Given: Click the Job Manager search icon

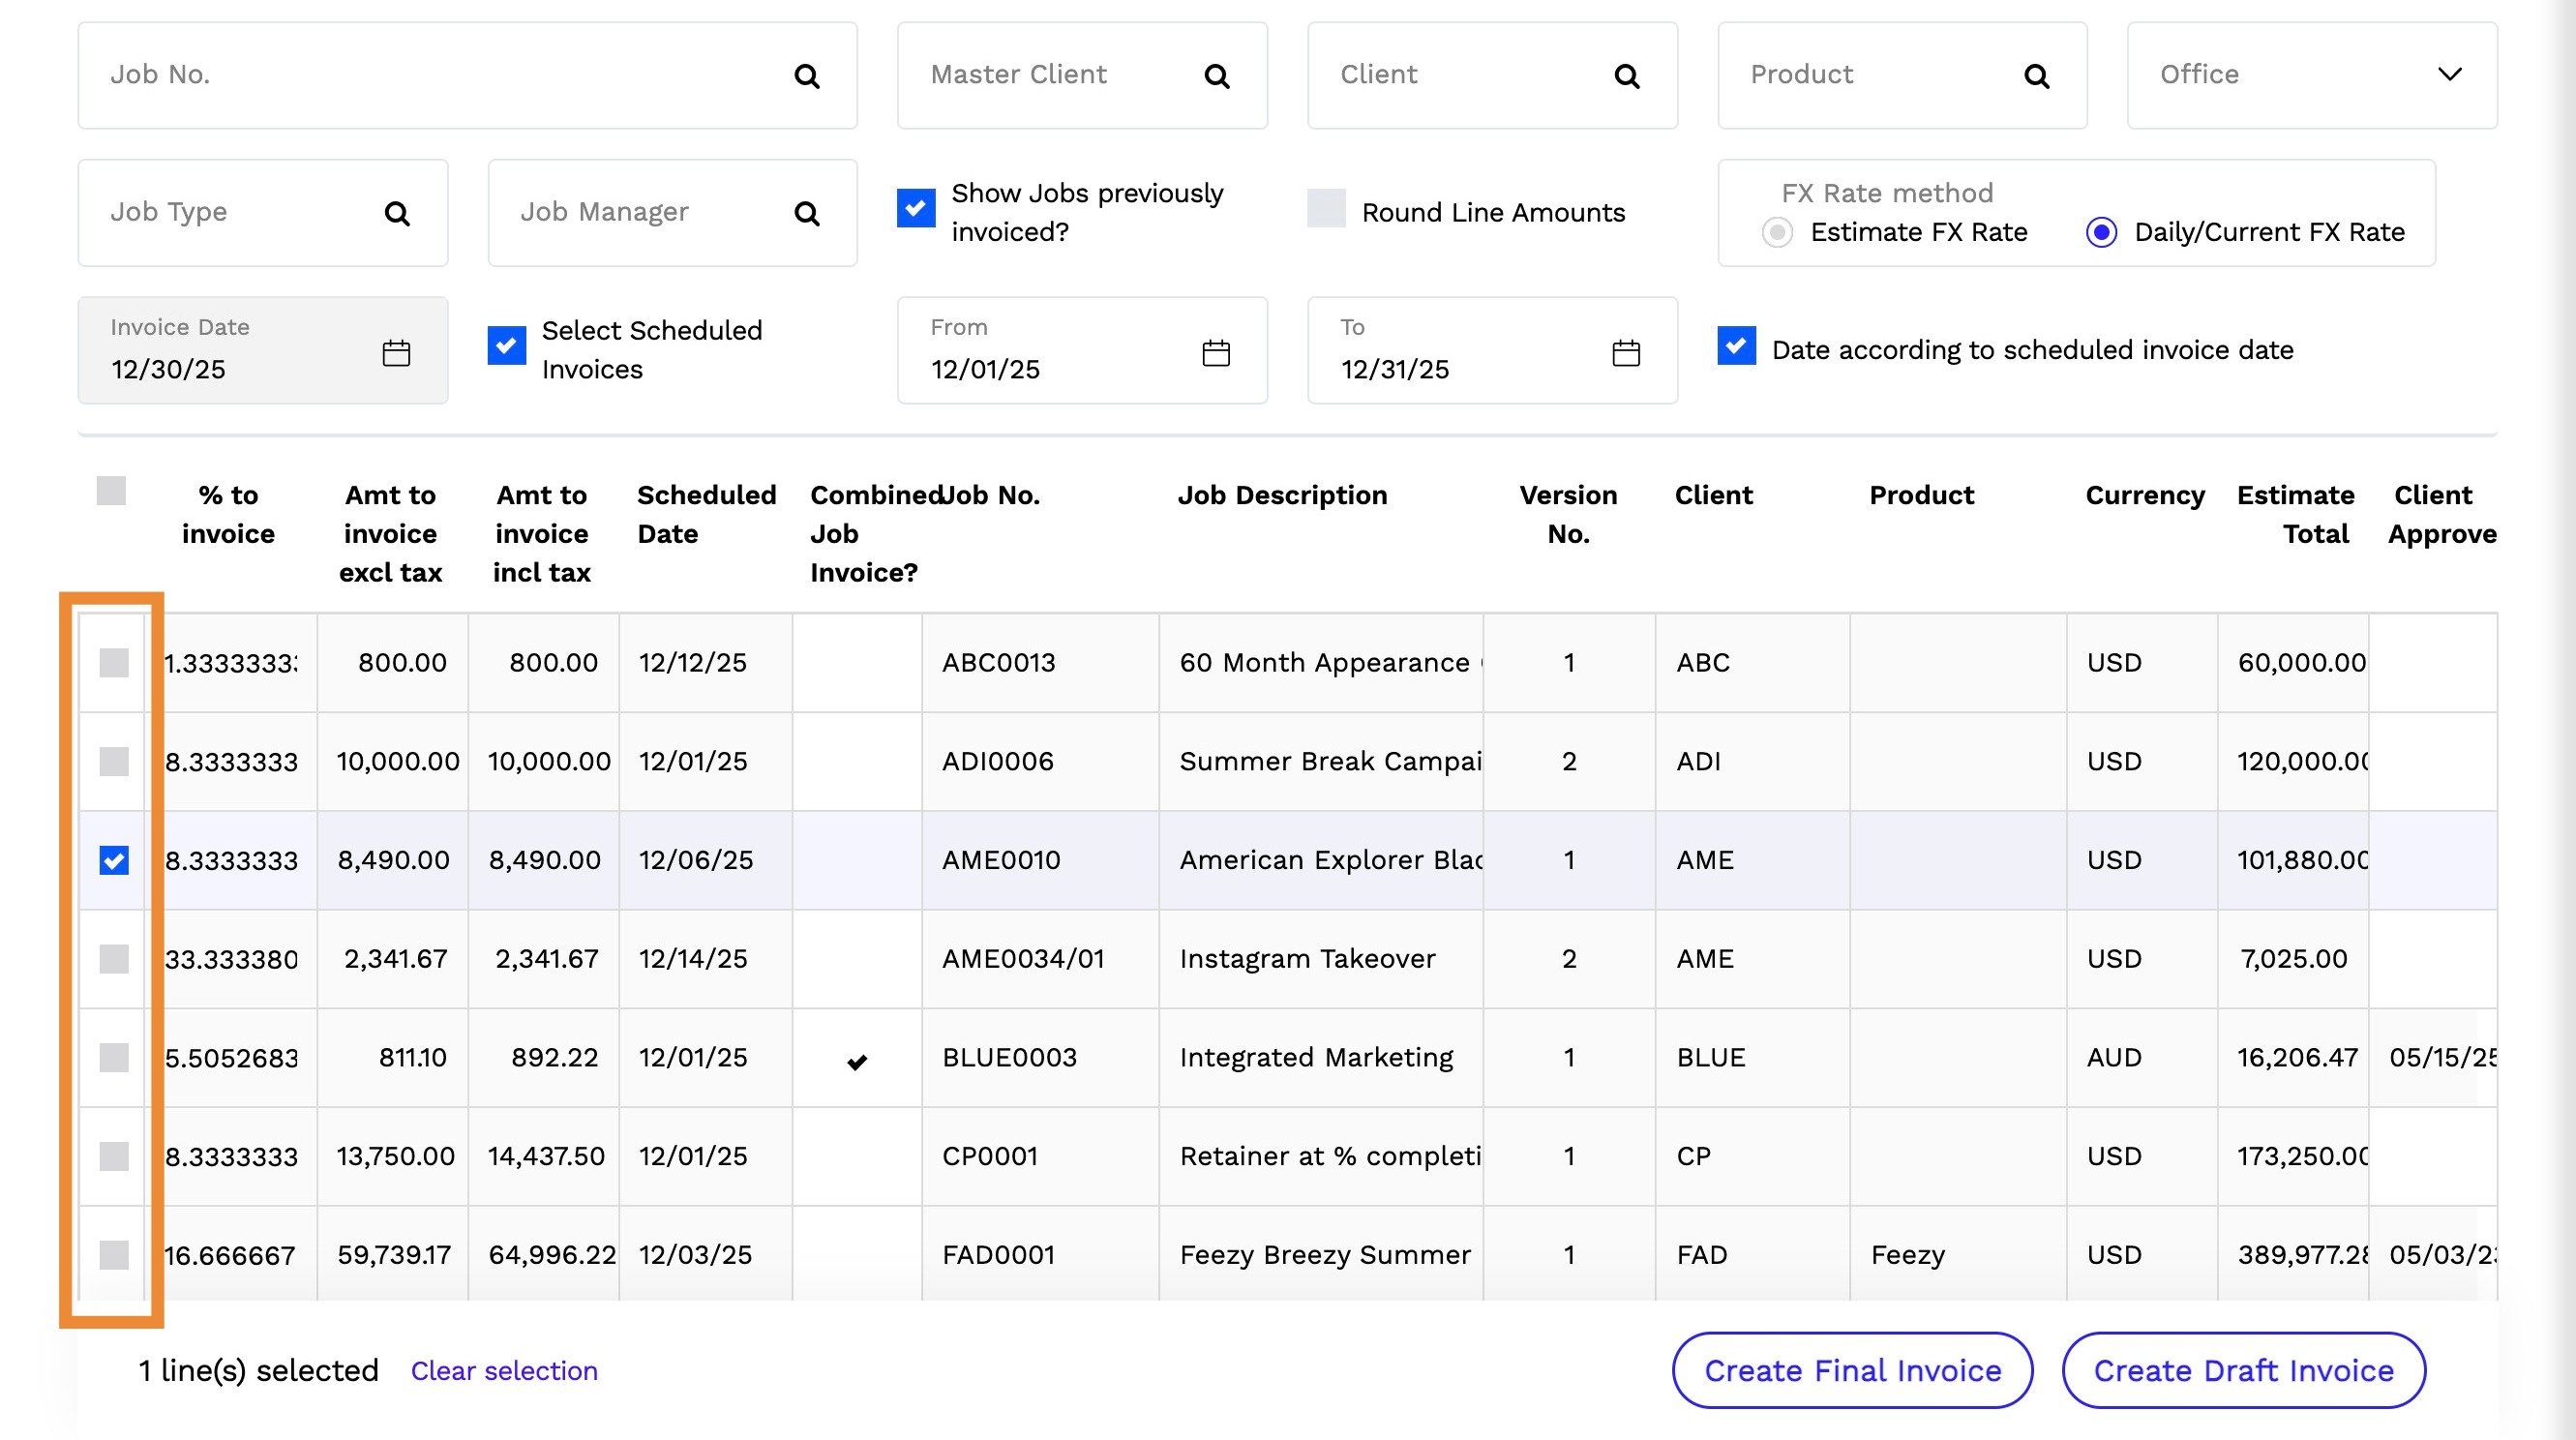Looking at the screenshot, I should click(806, 213).
